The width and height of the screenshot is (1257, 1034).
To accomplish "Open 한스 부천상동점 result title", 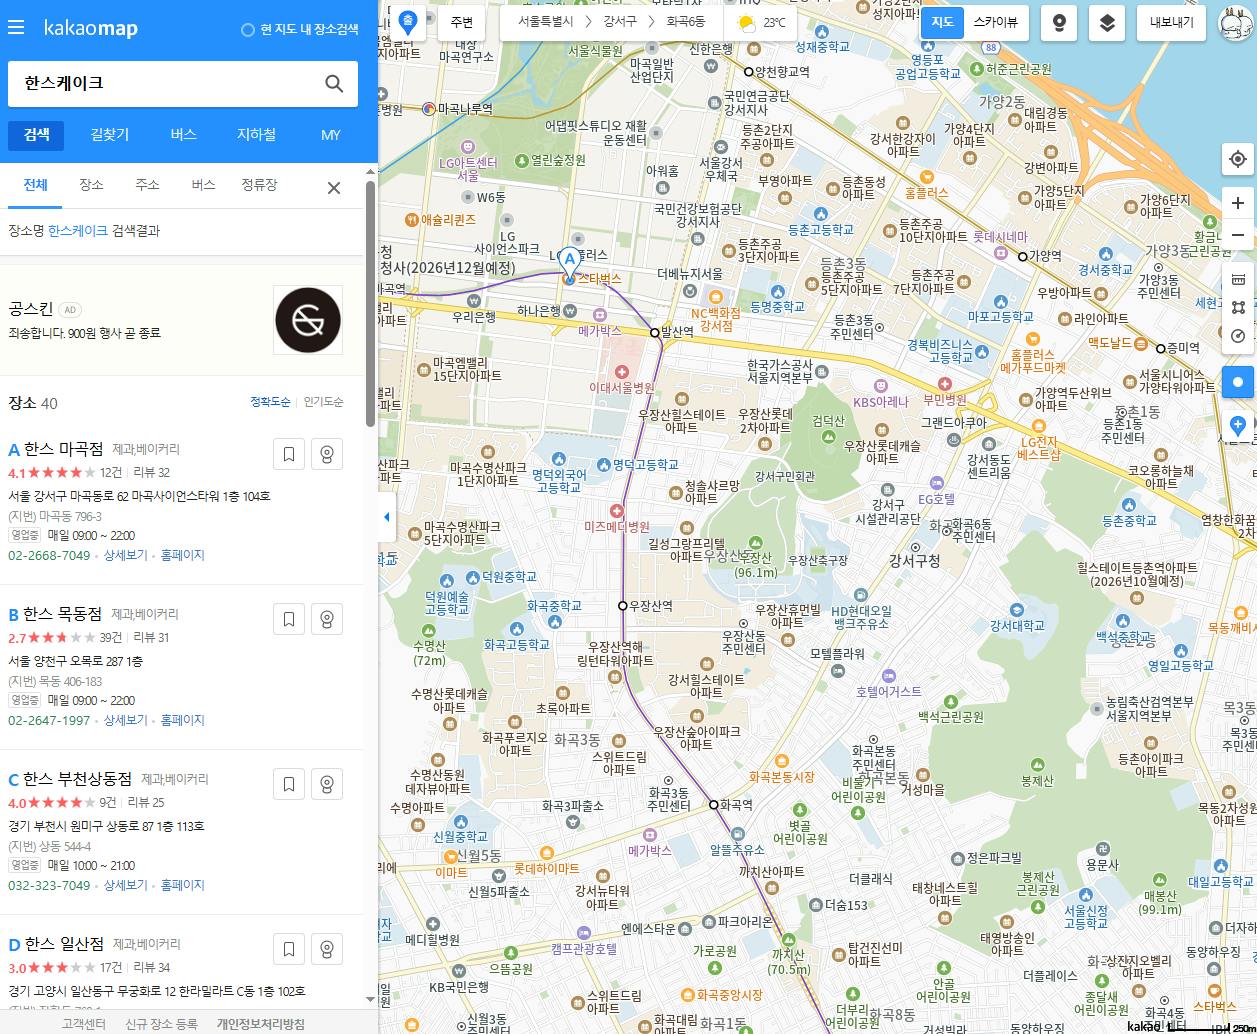I will [77, 778].
